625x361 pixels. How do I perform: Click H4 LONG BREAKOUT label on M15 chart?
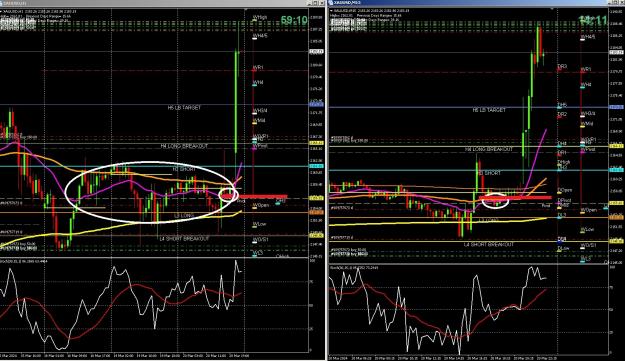(489, 149)
